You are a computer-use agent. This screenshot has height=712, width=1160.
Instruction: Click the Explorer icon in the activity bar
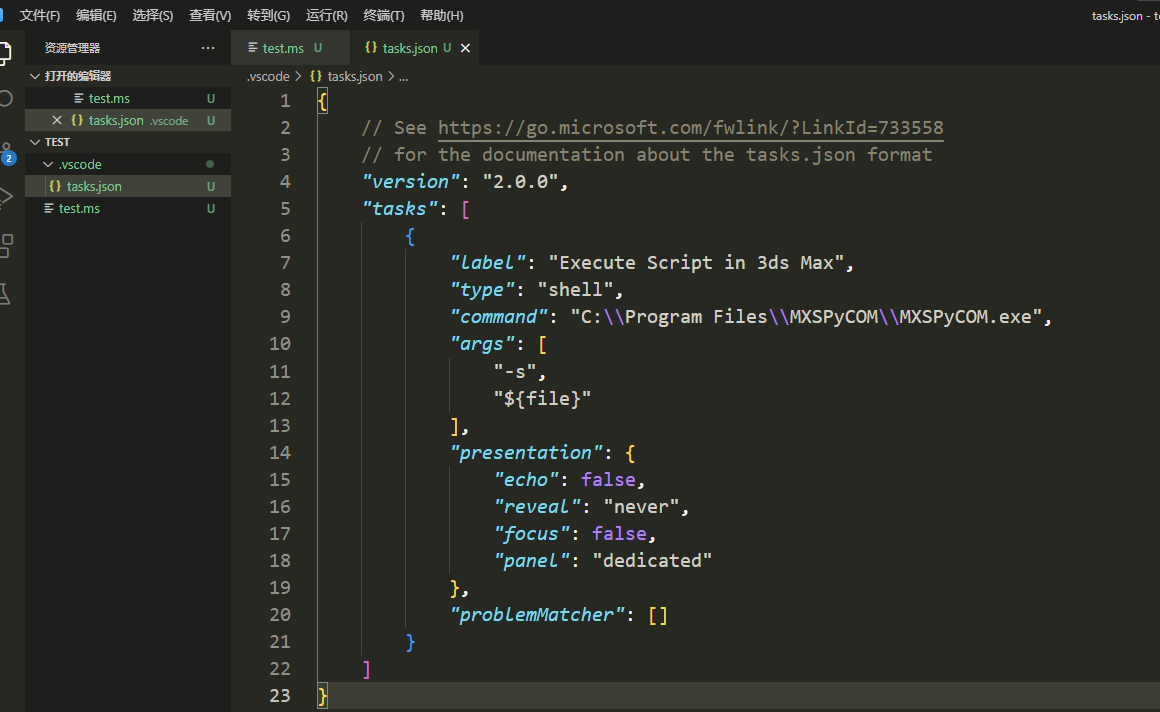[6, 53]
